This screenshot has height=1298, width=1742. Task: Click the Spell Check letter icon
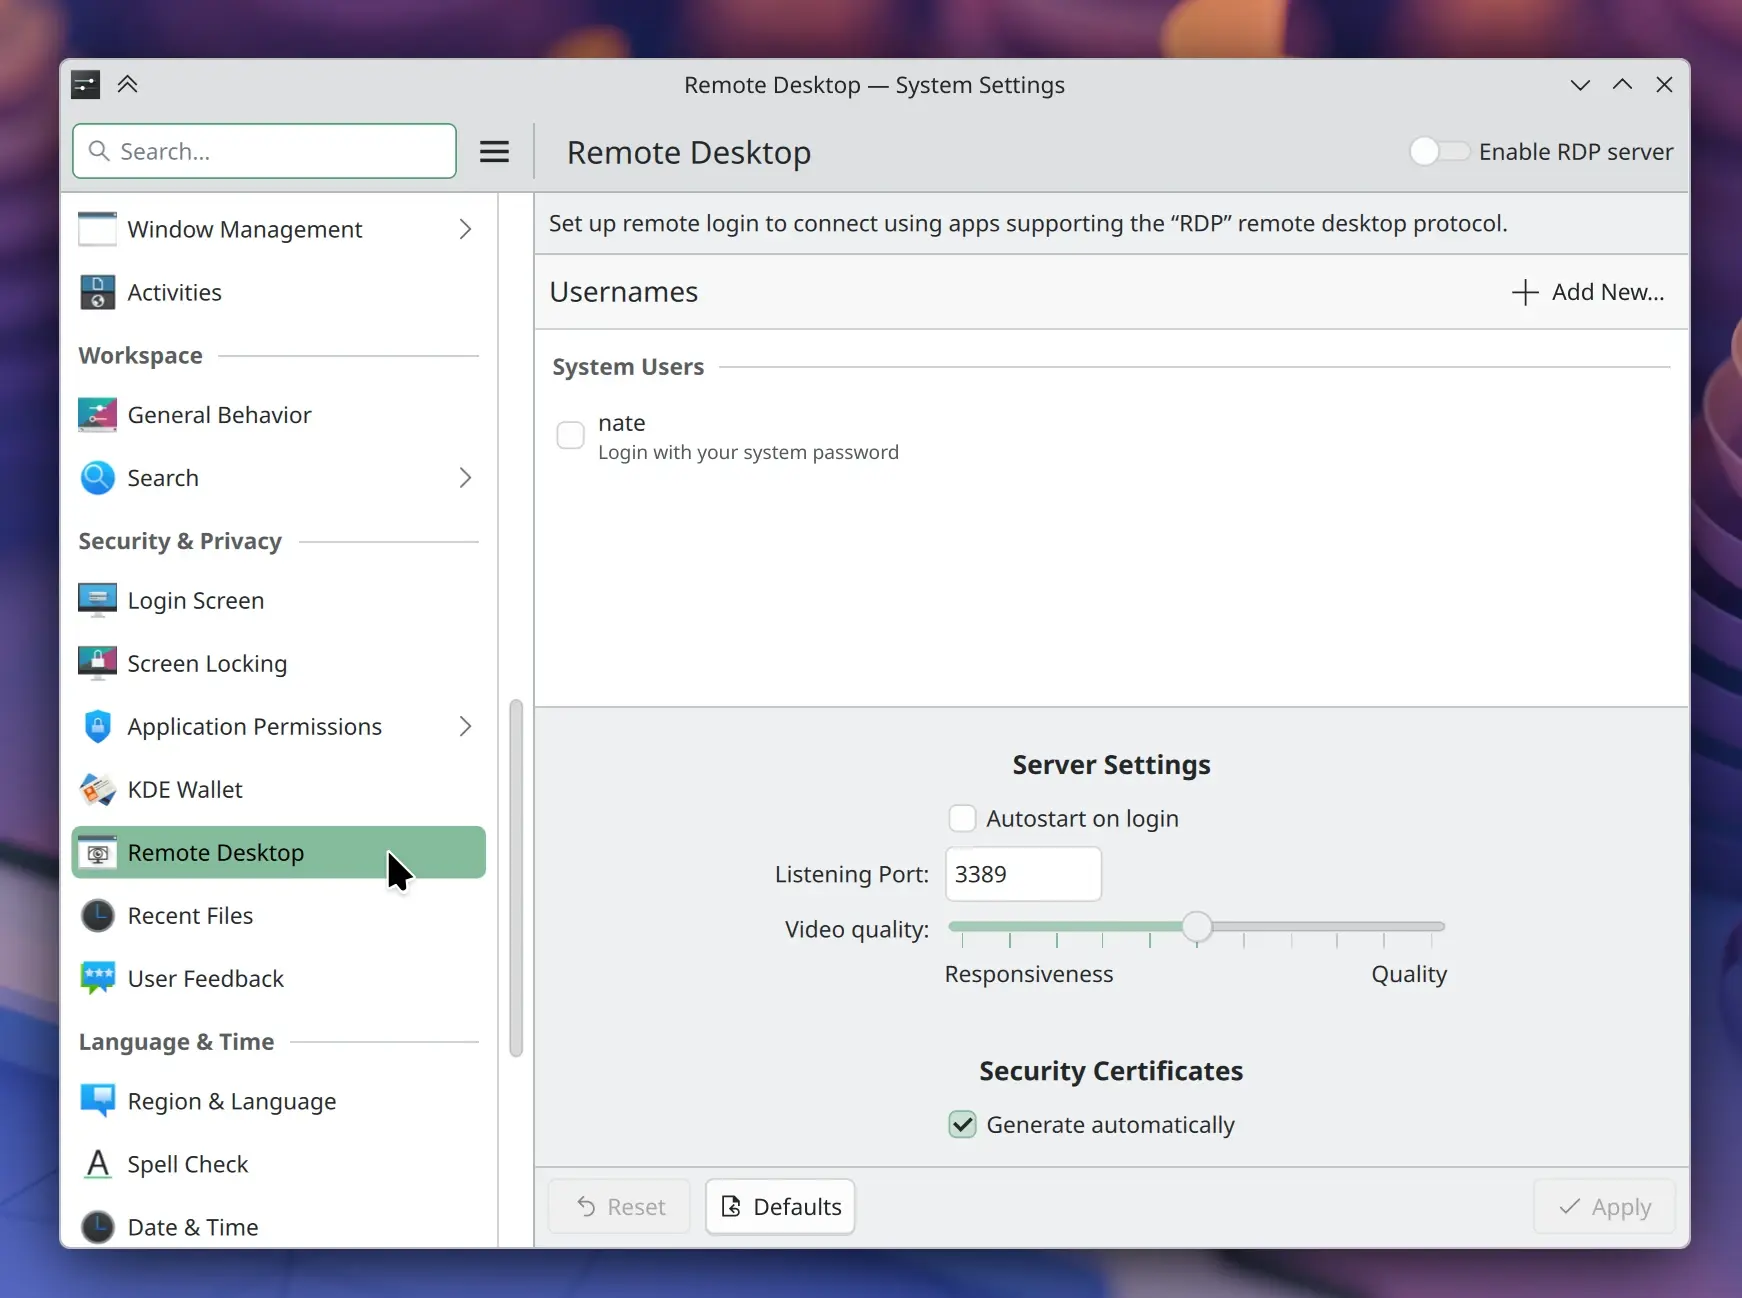click(97, 1165)
